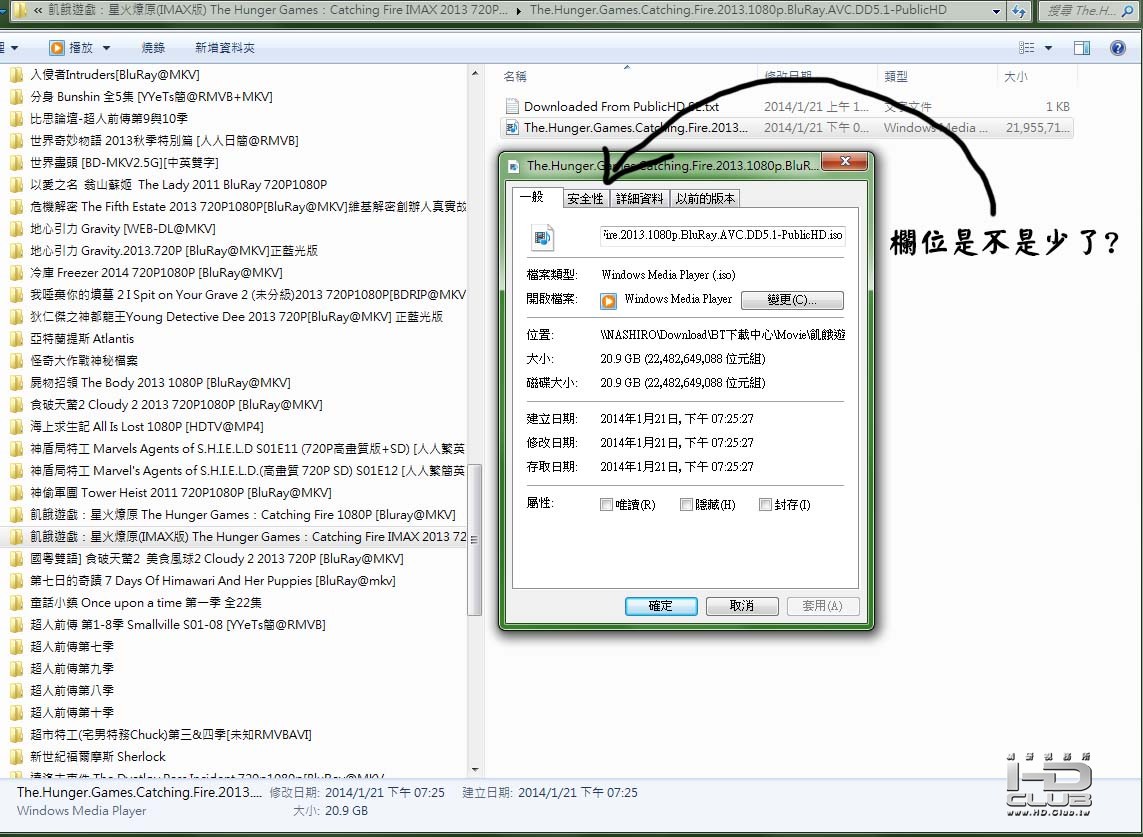Click the 變更(C)... change button
Screen dimensions: 1143x837
pyautogui.click(x=792, y=300)
